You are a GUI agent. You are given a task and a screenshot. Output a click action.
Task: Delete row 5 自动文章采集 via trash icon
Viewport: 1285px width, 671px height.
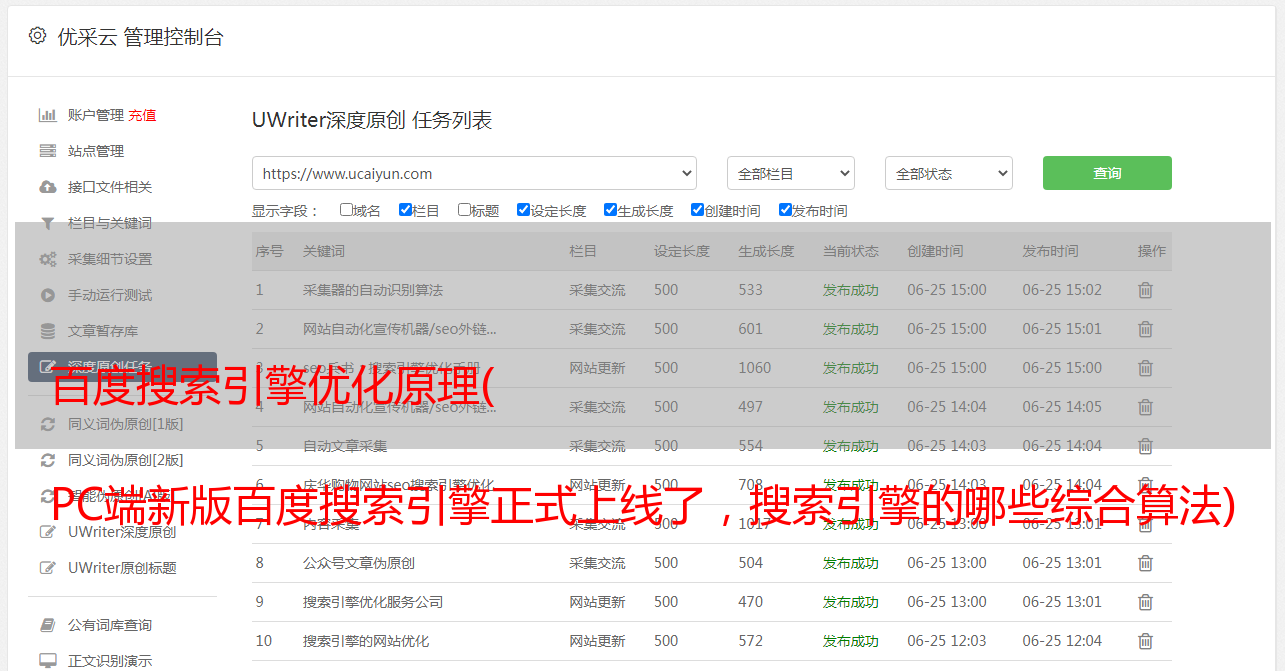tap(1145, 446)
